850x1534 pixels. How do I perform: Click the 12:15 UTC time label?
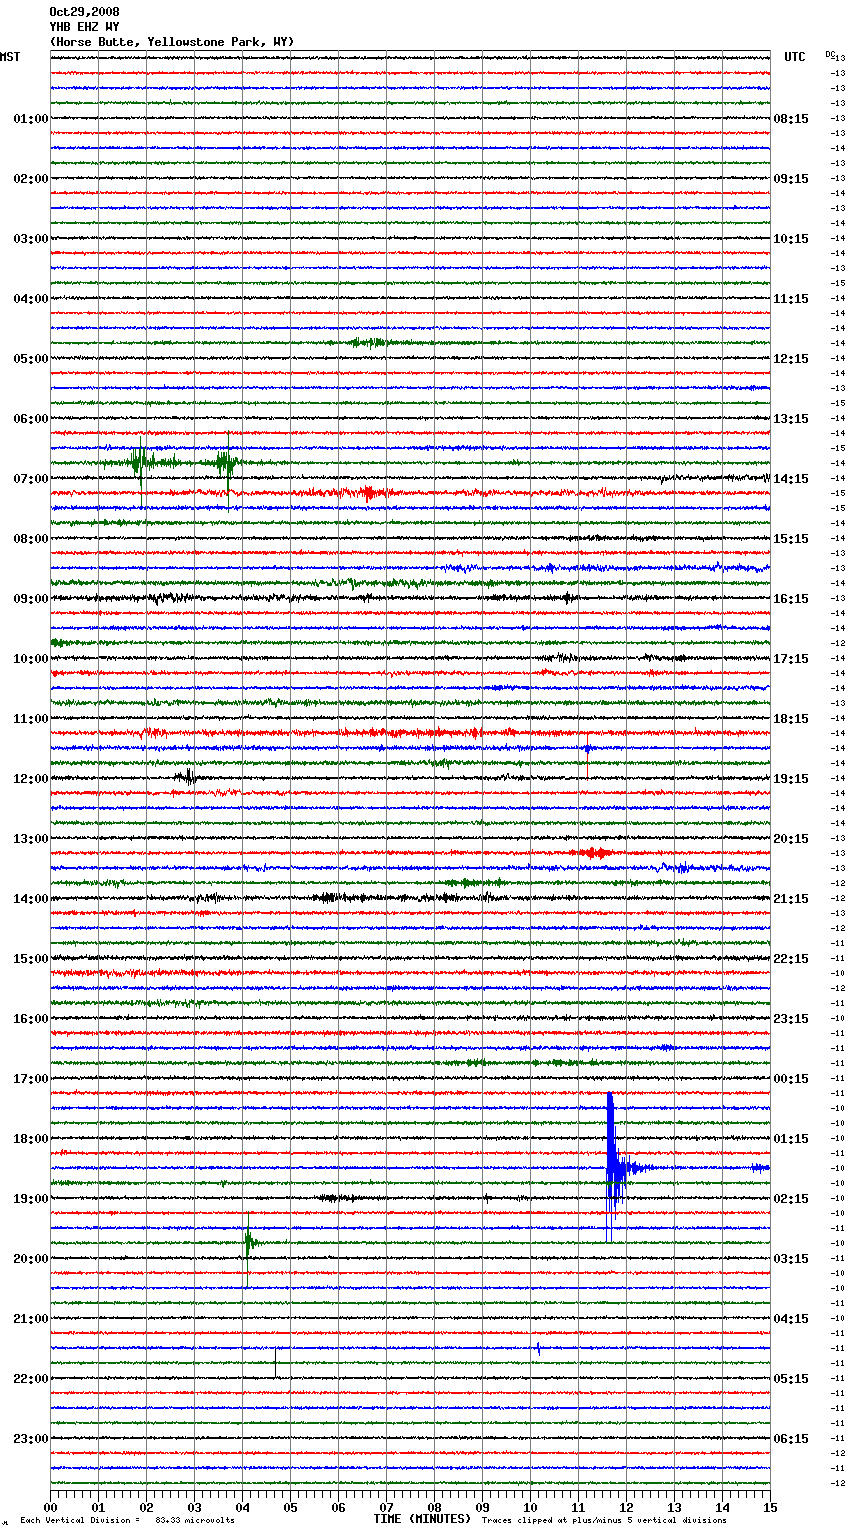tap(791, 359)
